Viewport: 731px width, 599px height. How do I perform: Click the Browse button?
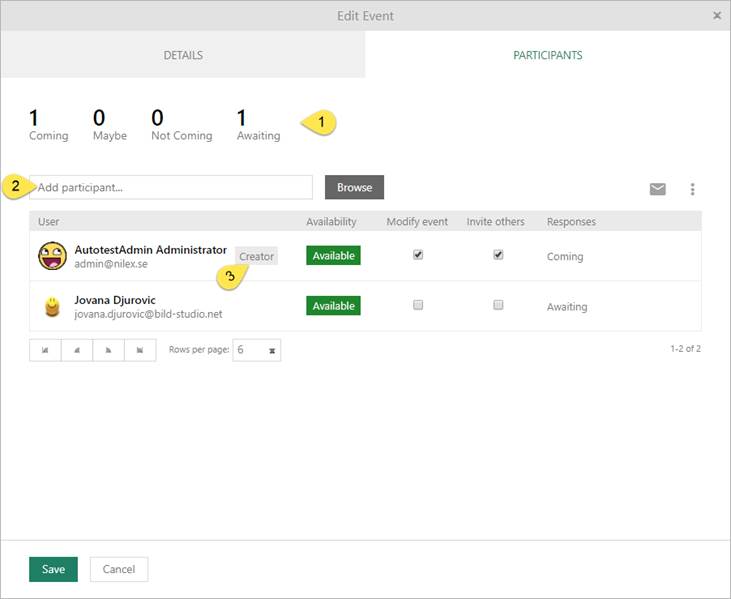pos(354,187)
